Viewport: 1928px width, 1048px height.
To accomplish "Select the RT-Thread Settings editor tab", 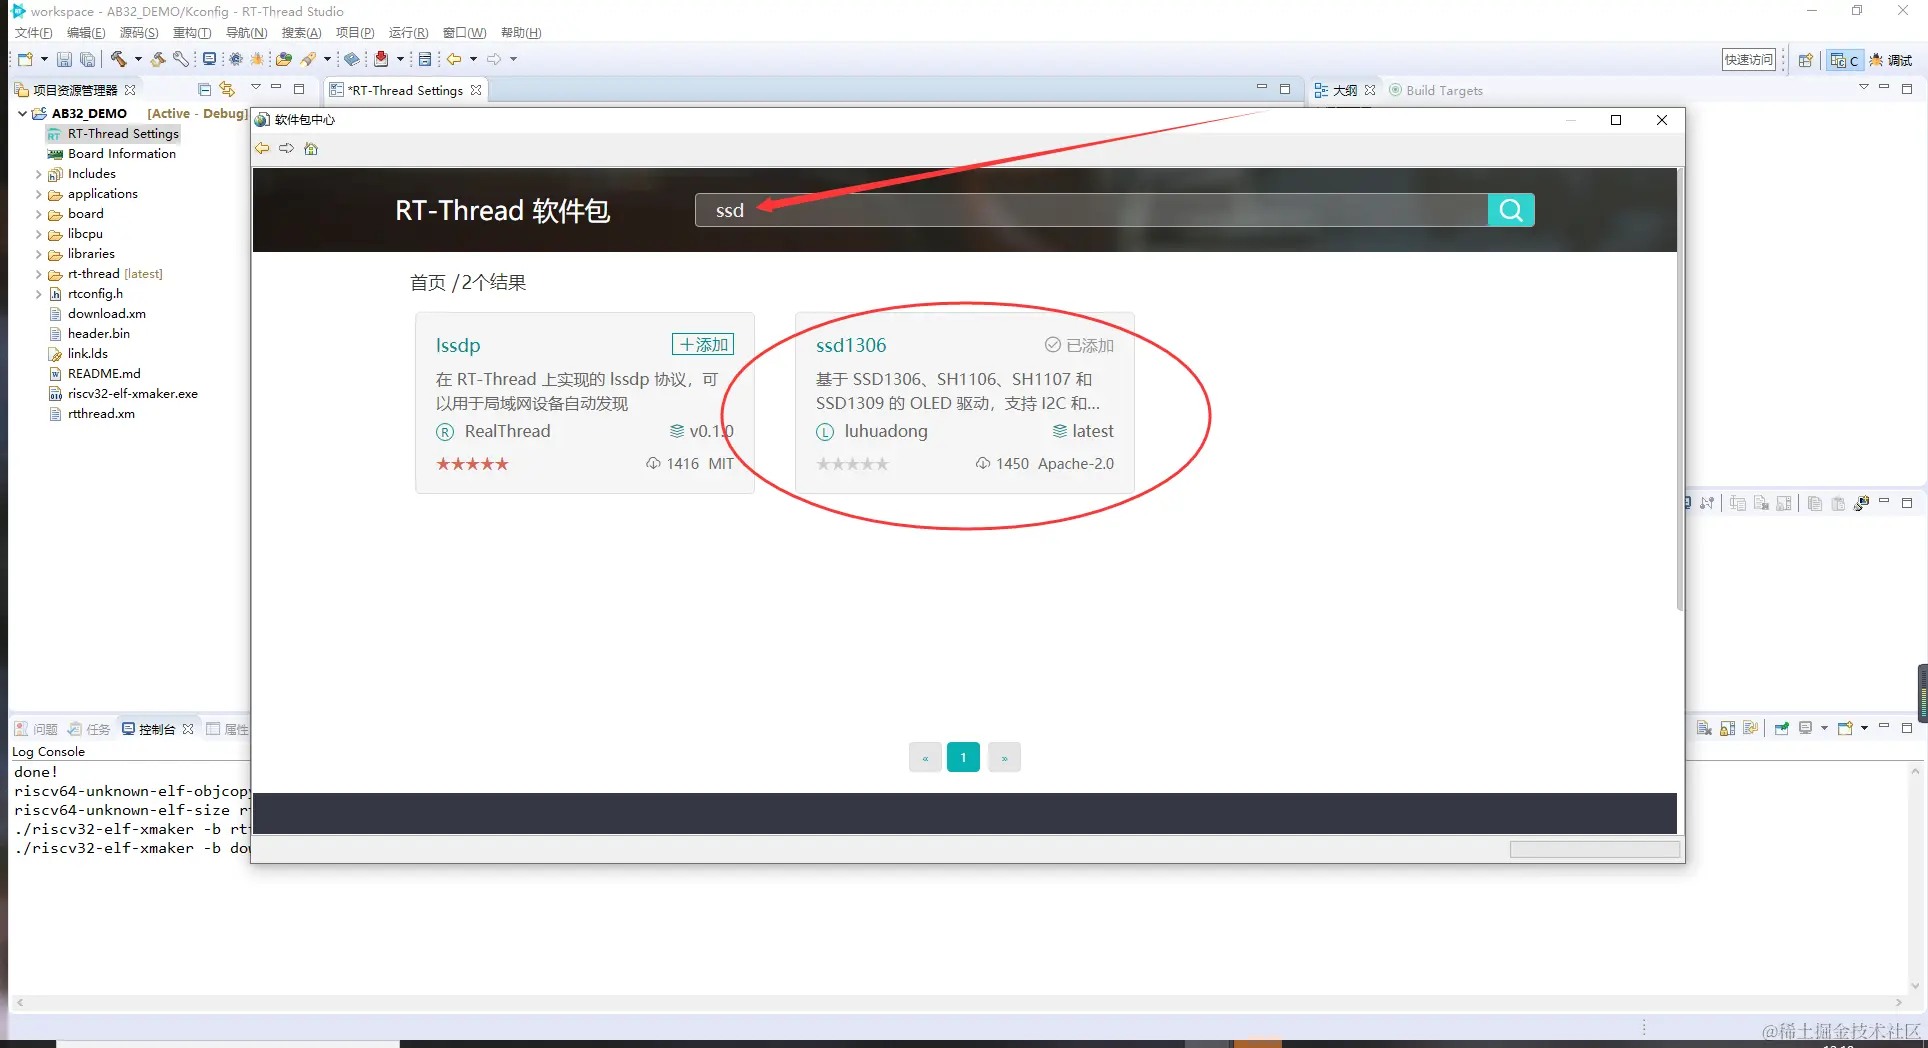I will coord(405,90).
